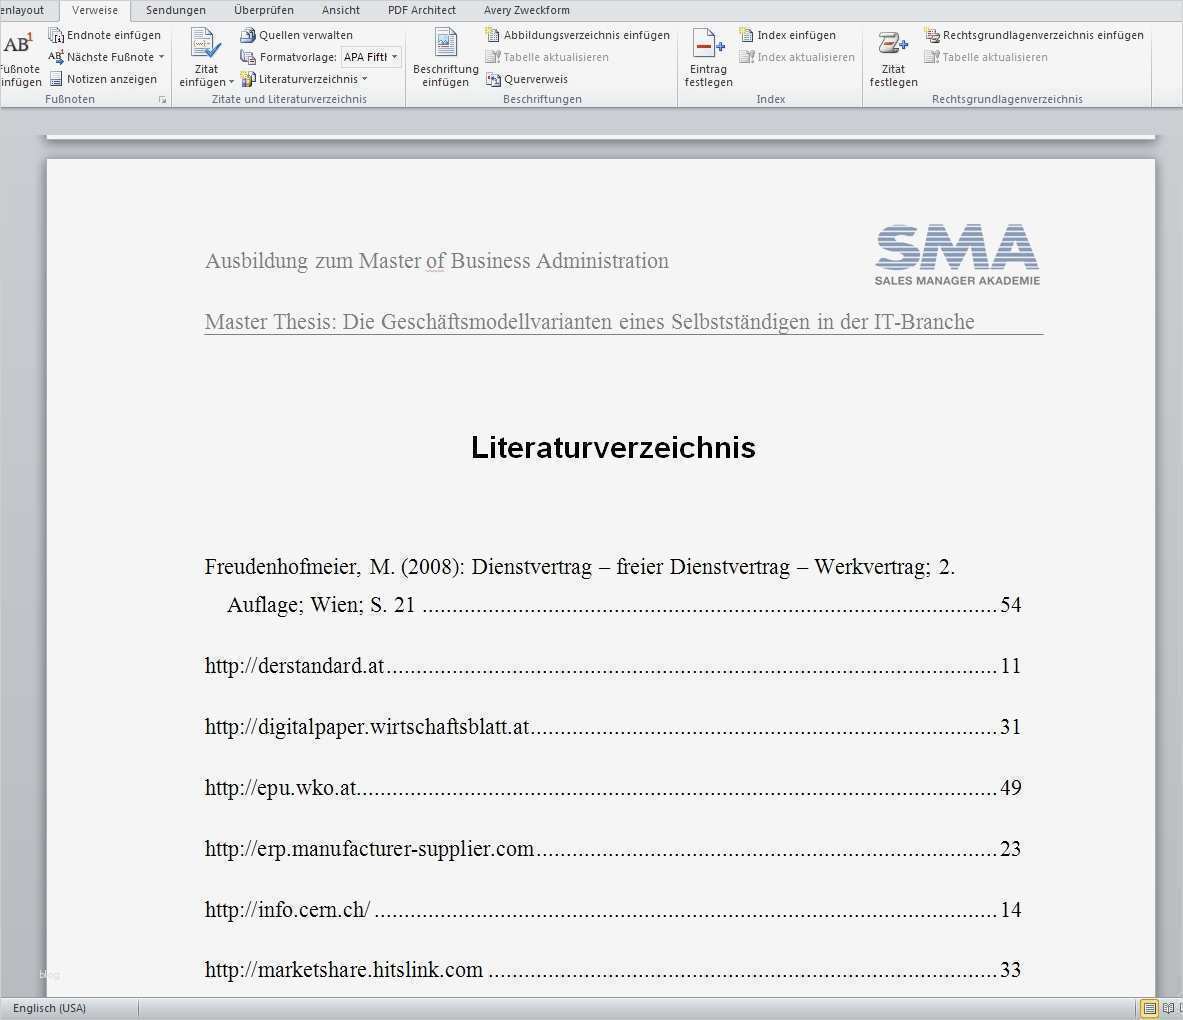Toggle Notizen anzeigen

[103, 78]
